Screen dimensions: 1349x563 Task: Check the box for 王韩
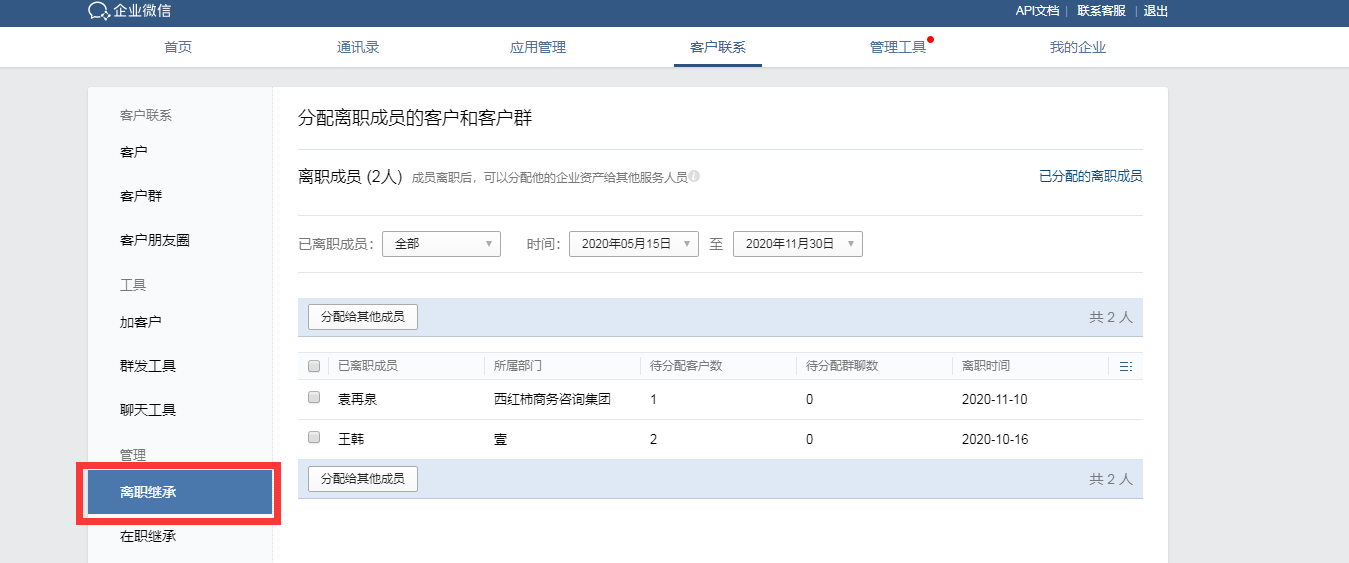[314, 438]
